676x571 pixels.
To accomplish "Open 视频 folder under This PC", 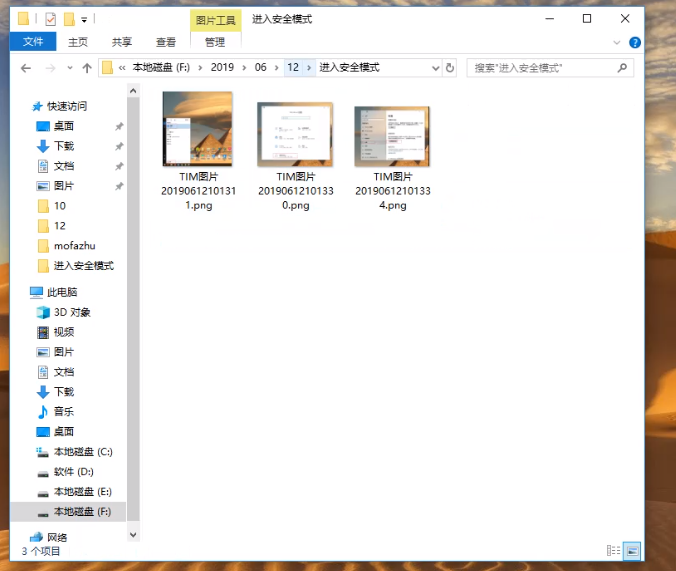I will 63,332.
